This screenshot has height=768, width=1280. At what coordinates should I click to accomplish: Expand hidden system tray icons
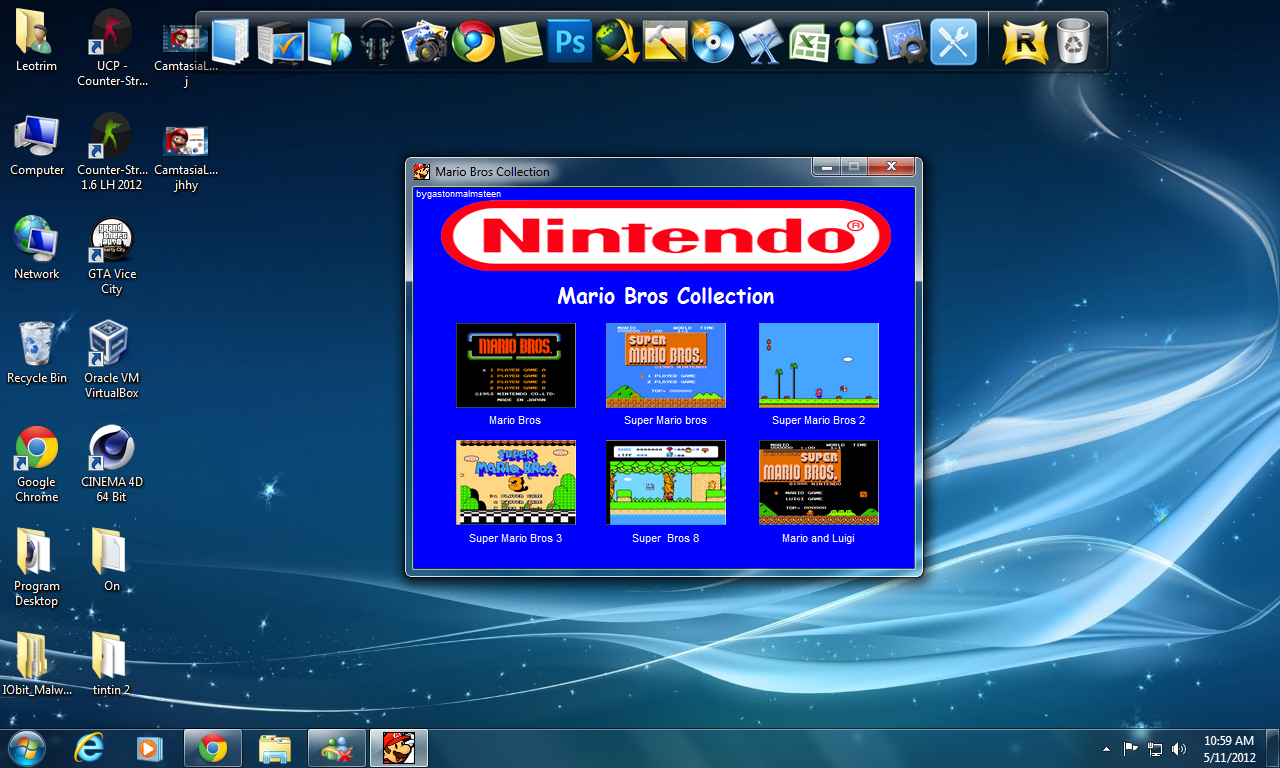(x=1106, y=747)
